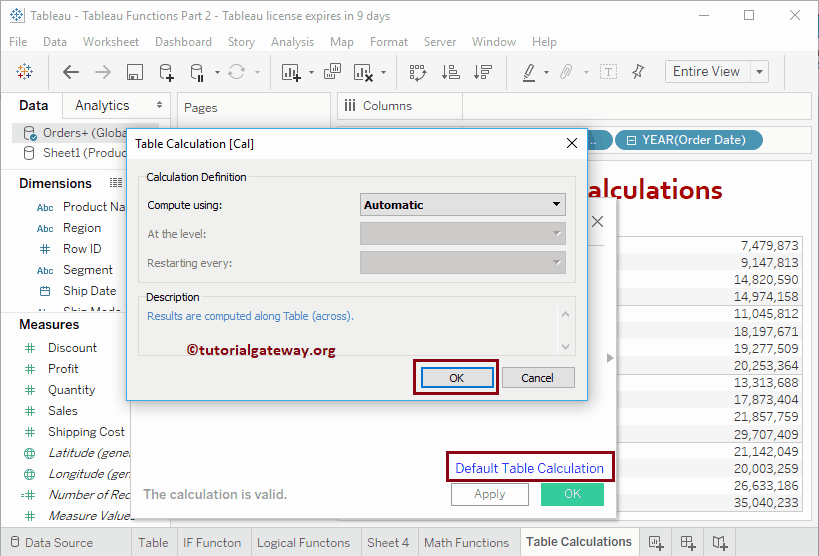819x556 pixels.
Task: Expand the calculation editor side arrow
Action: [x=610, y=358]
